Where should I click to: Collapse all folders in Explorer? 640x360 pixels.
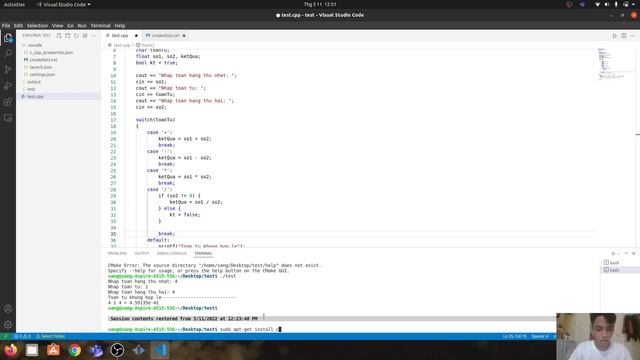coord(85,36)
